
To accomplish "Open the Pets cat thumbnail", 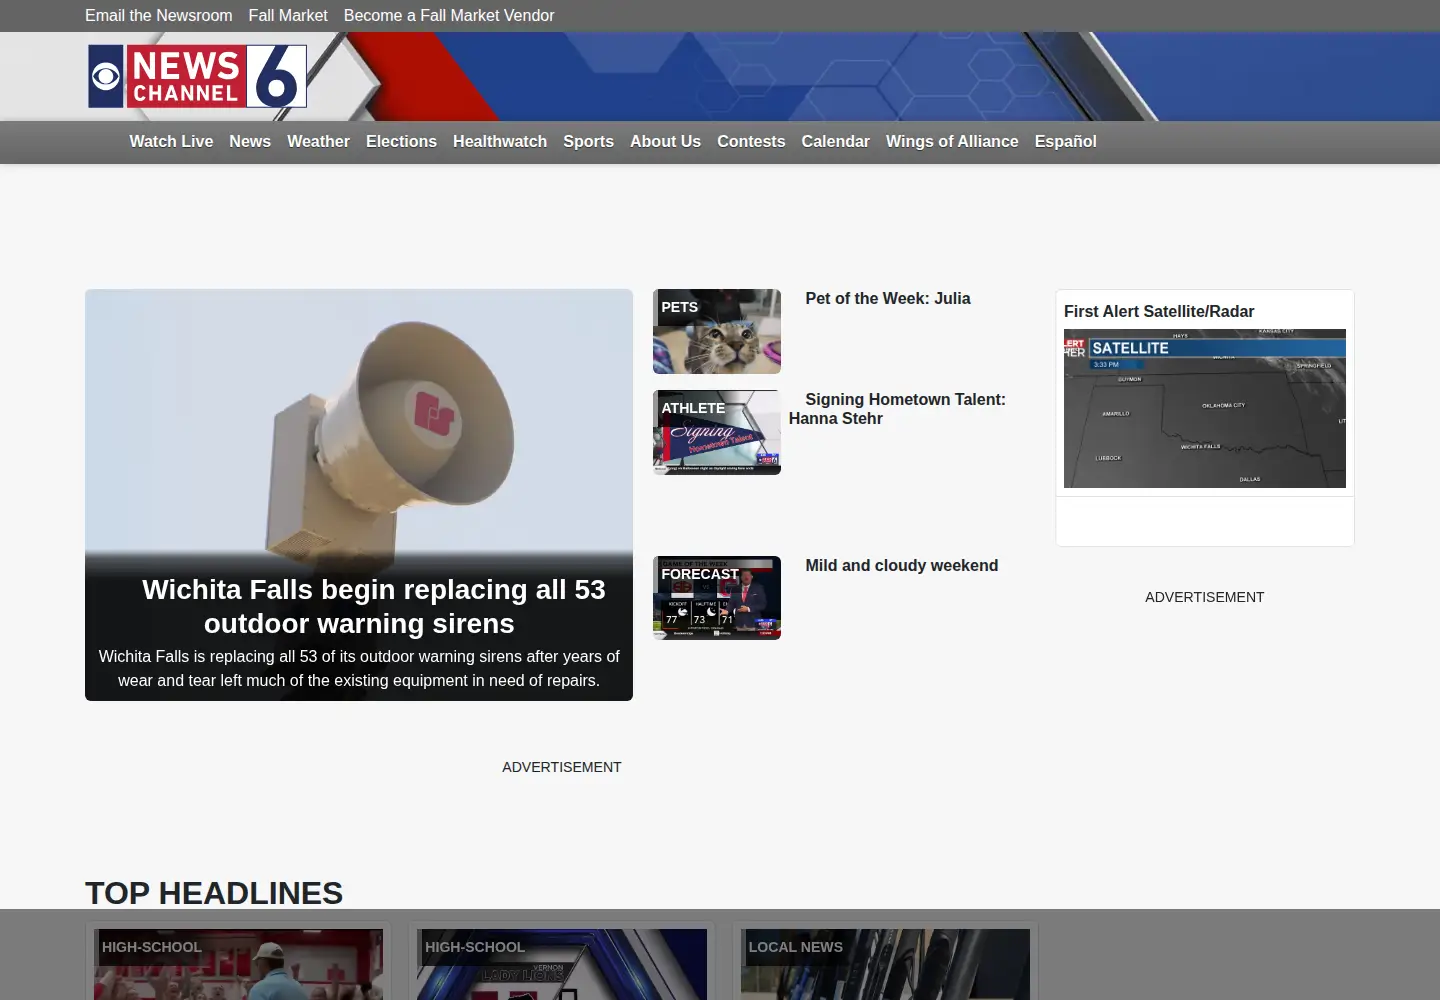I will tap(717, 331).
